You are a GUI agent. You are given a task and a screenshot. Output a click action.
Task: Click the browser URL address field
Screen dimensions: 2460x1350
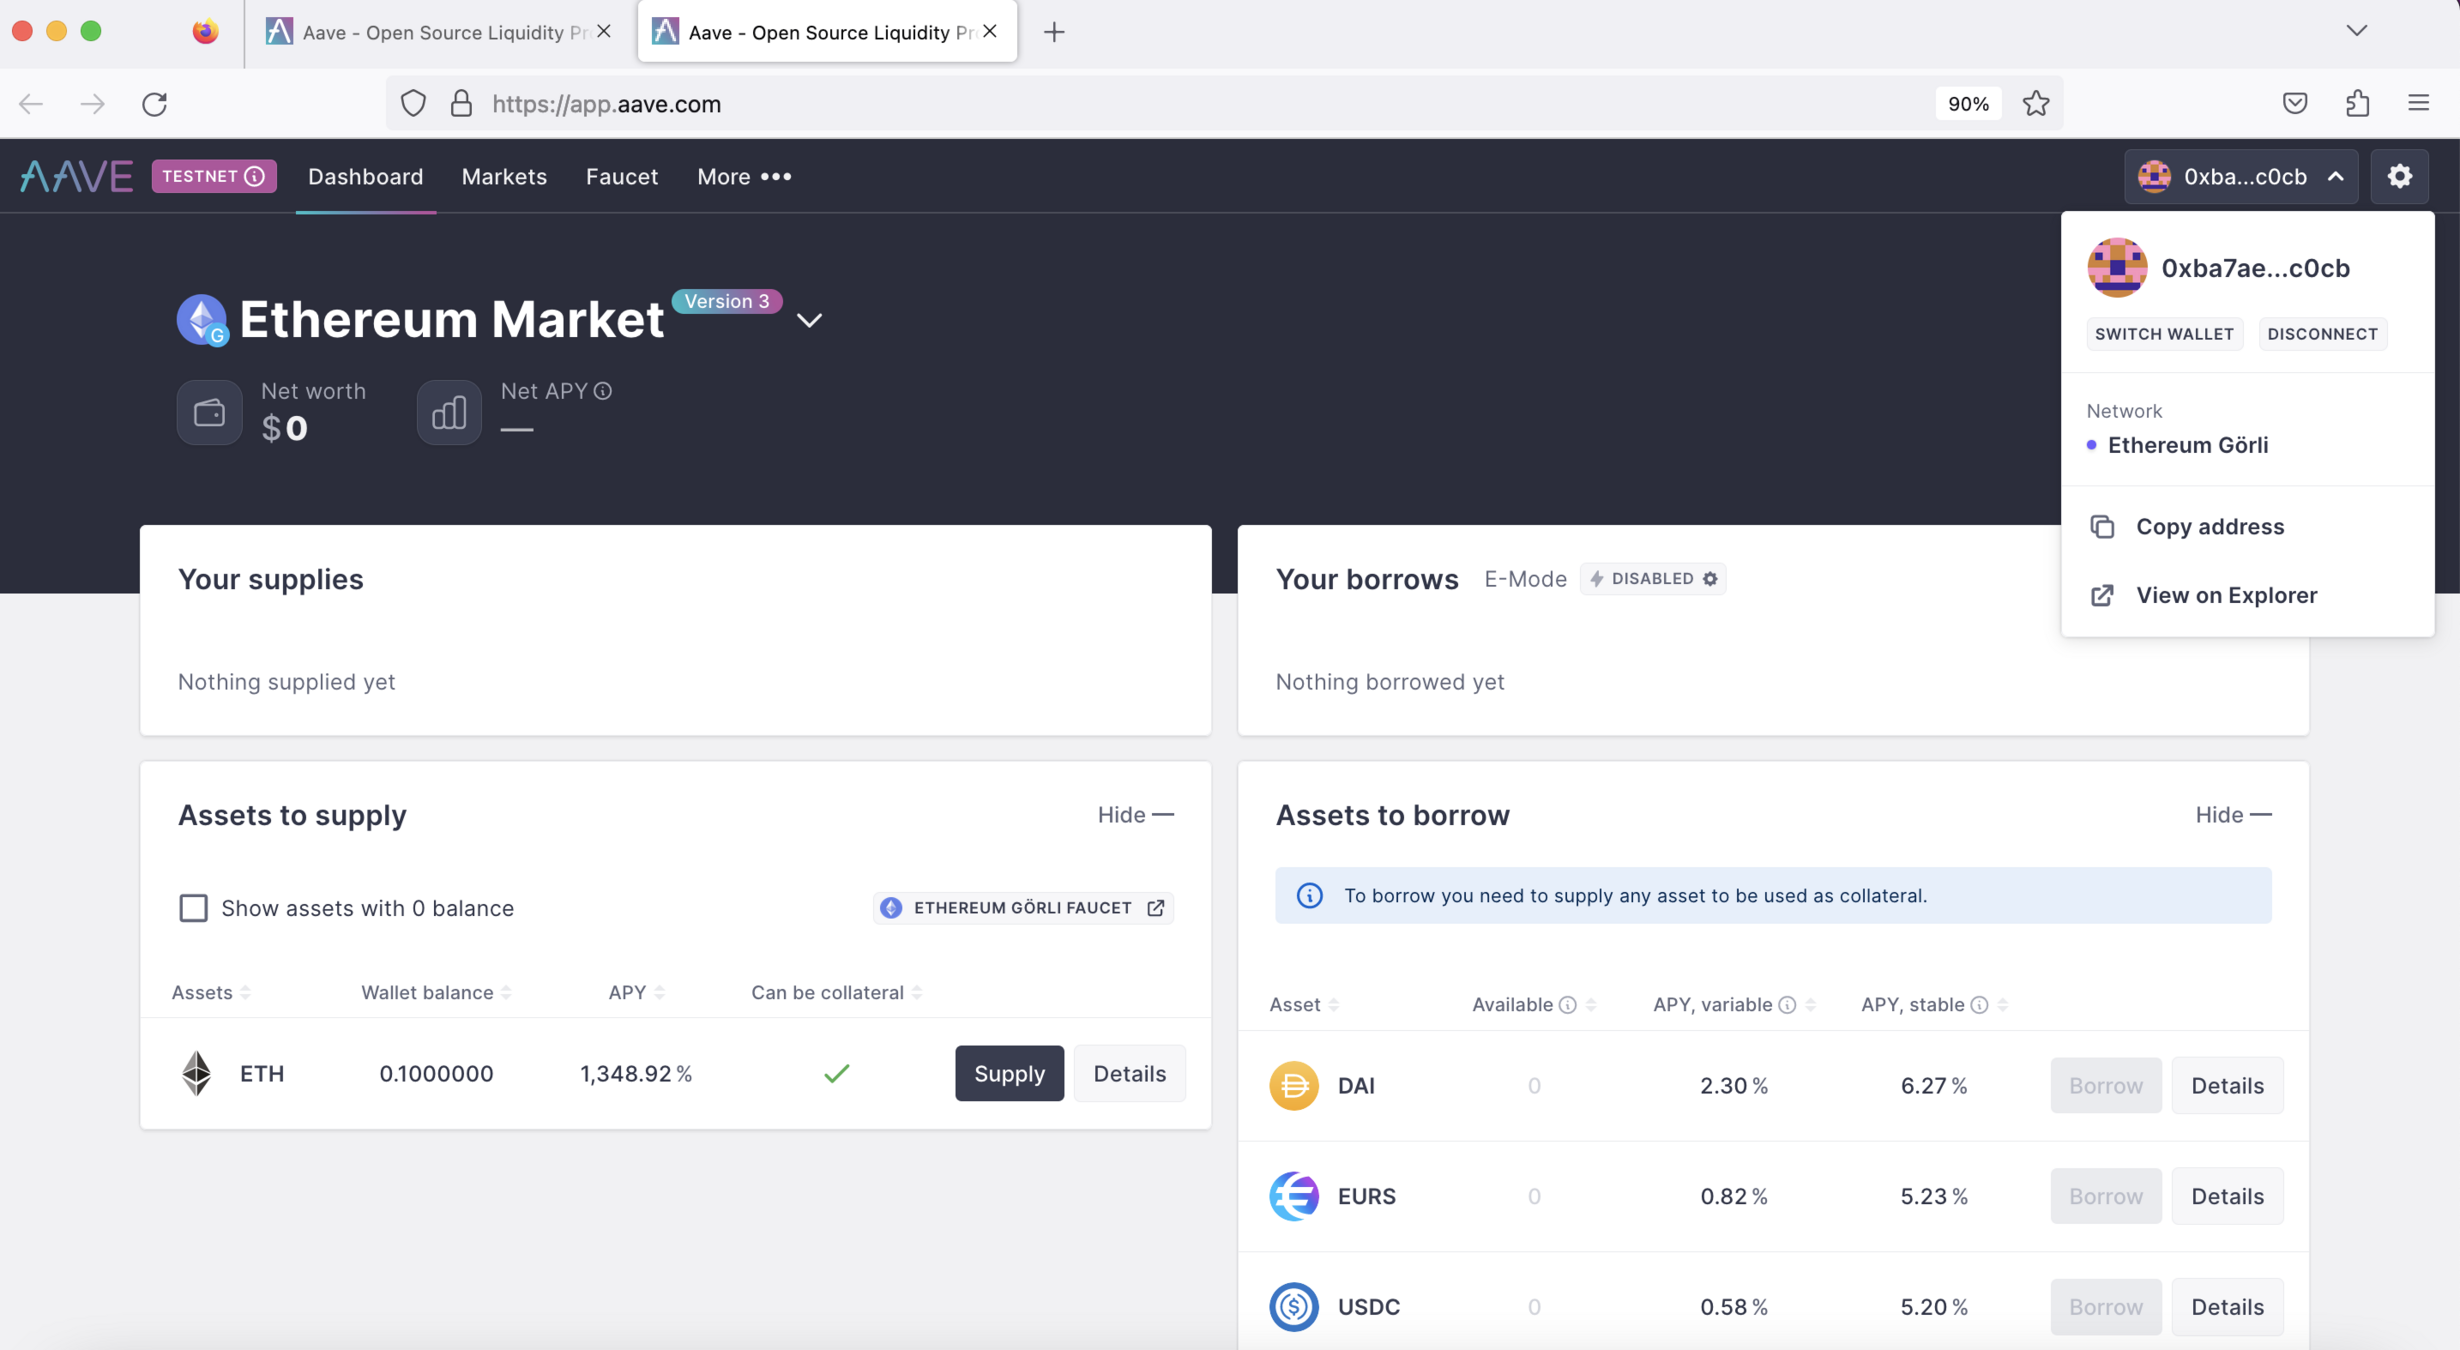[x=1100, y=103]
